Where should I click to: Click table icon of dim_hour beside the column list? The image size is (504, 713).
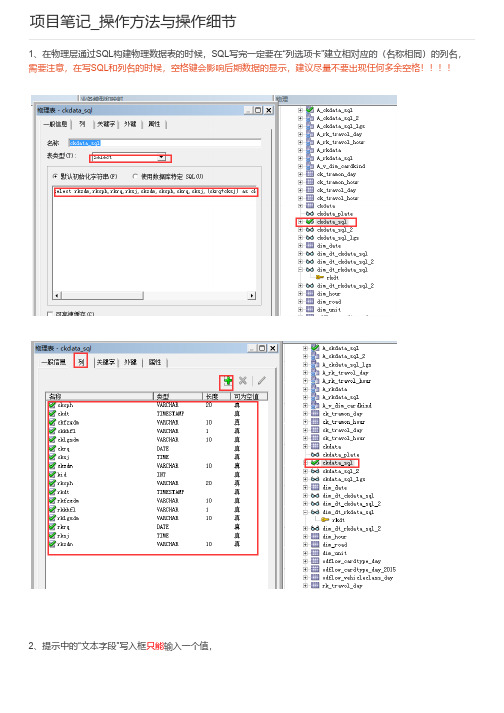coord(315,537)
